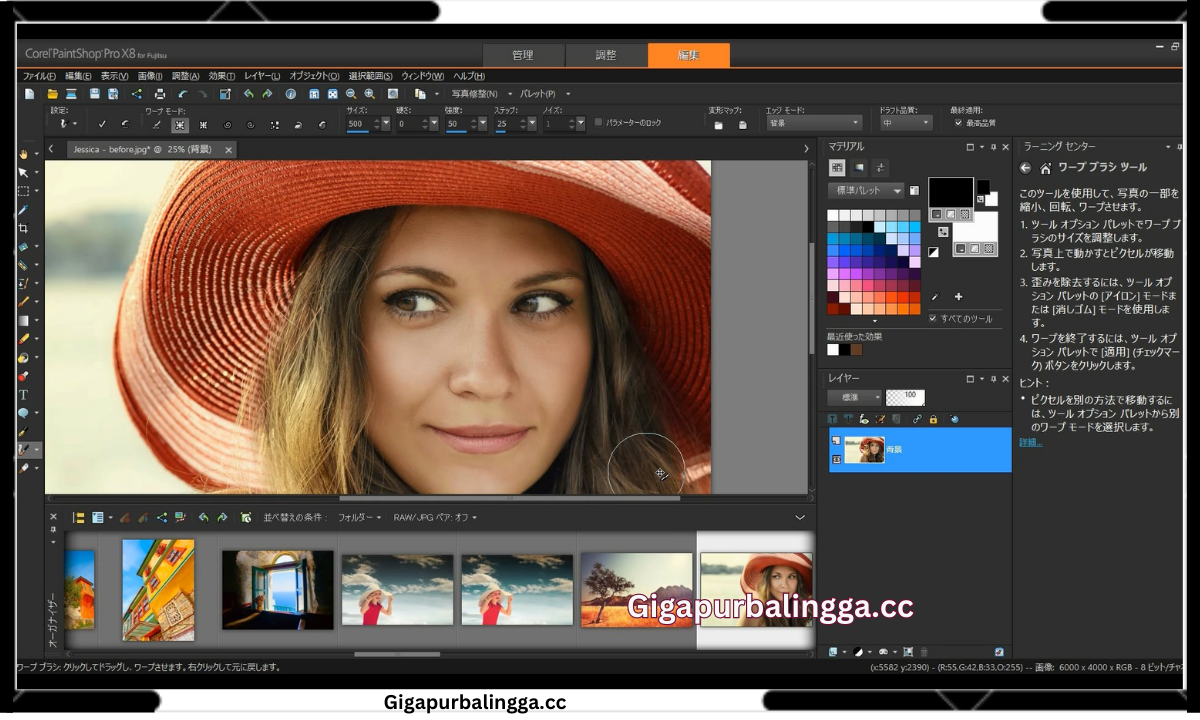Screen dimensions: 1200x720
Task: Toggle the パラメーターのロック checkbox
Action: coord(598,122)
